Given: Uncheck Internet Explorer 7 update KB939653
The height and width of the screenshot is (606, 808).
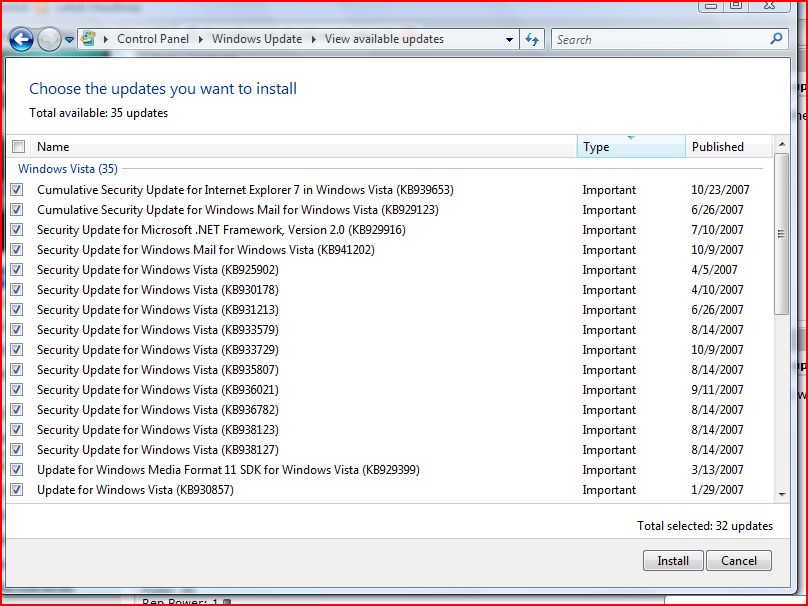Looking at the screenshot, I should pyautogui.click(x=16, y=190).
